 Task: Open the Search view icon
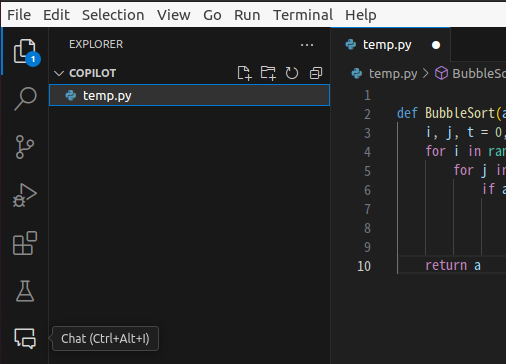click(x=25, y=99)
